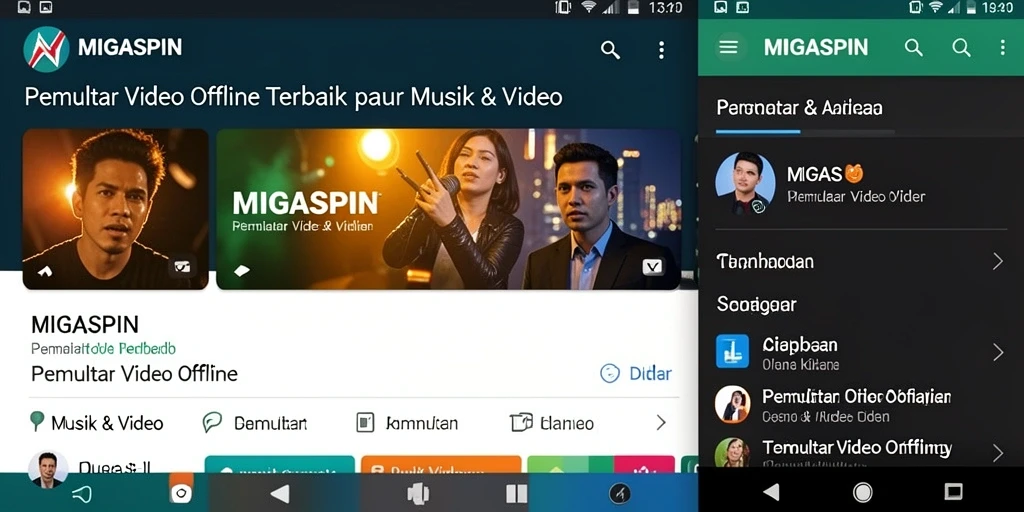Tap the back triangle in left bottom bar

tap(280, 493)
